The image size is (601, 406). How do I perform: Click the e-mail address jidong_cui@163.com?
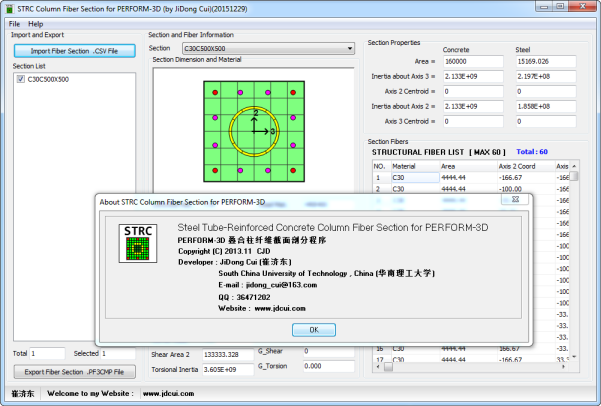coord(281,285)
